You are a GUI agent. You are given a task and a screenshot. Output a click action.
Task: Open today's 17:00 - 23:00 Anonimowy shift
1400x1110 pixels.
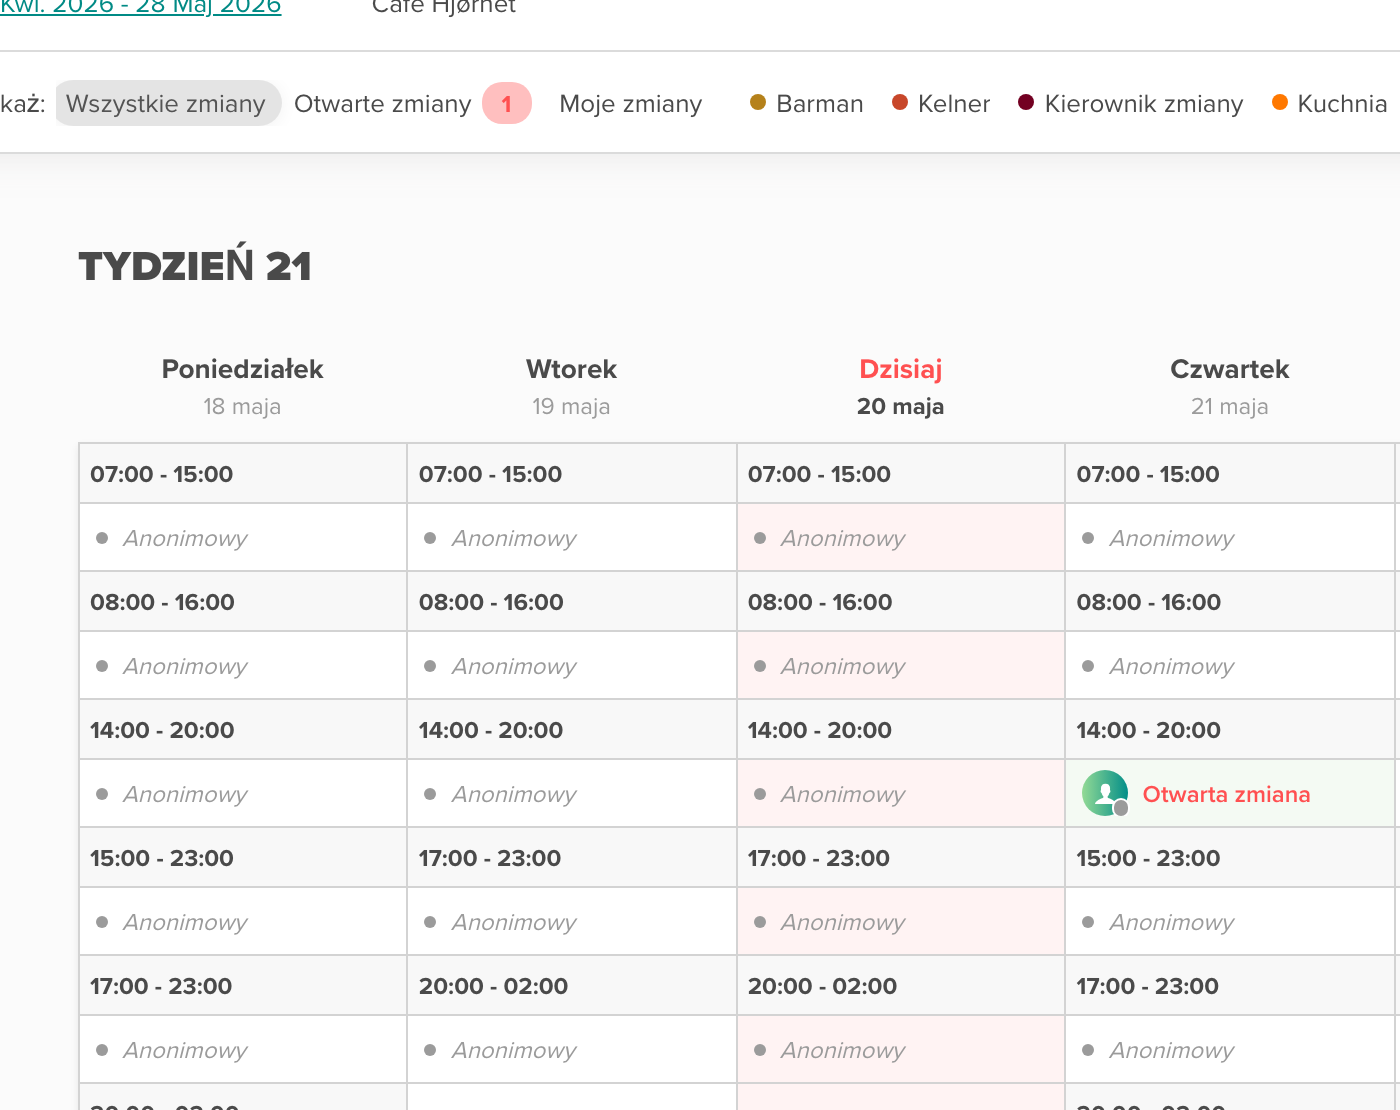(901, 922)
